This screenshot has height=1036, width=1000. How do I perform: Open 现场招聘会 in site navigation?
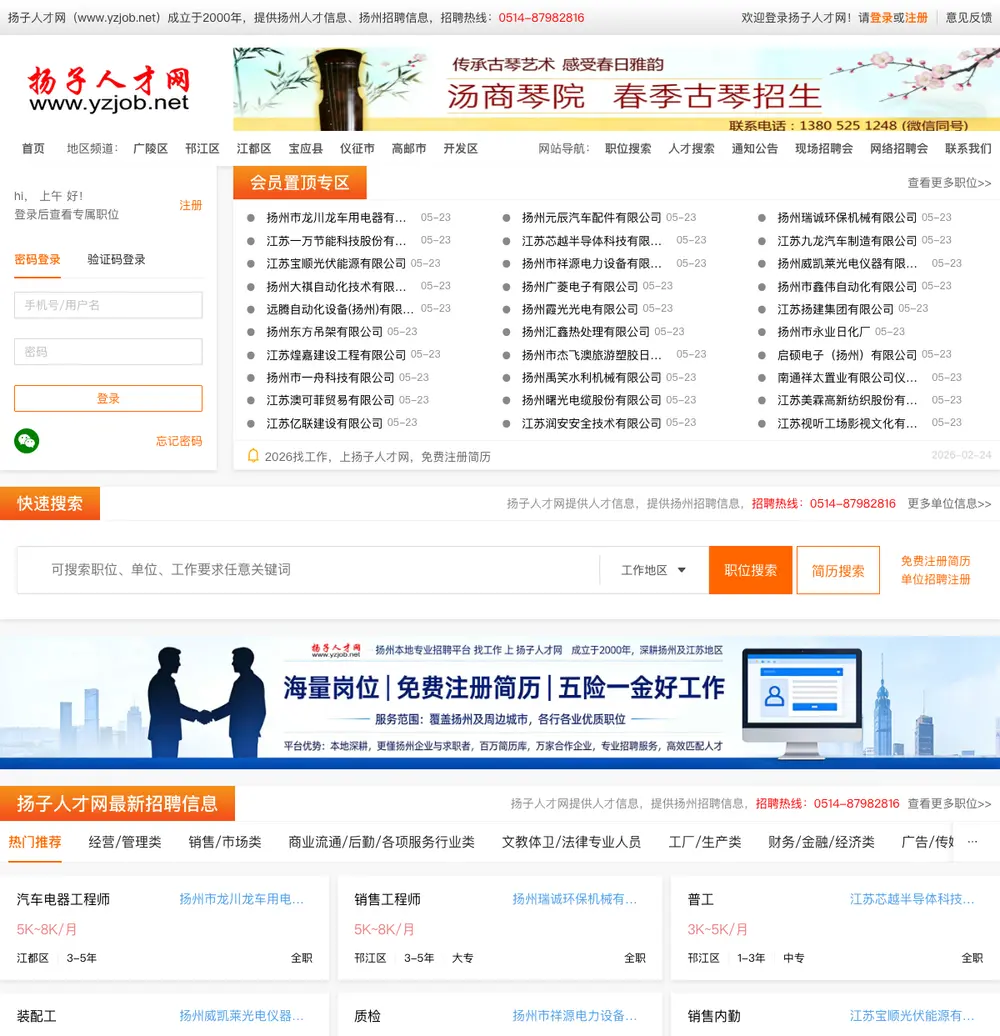click(x=824, y=149)
